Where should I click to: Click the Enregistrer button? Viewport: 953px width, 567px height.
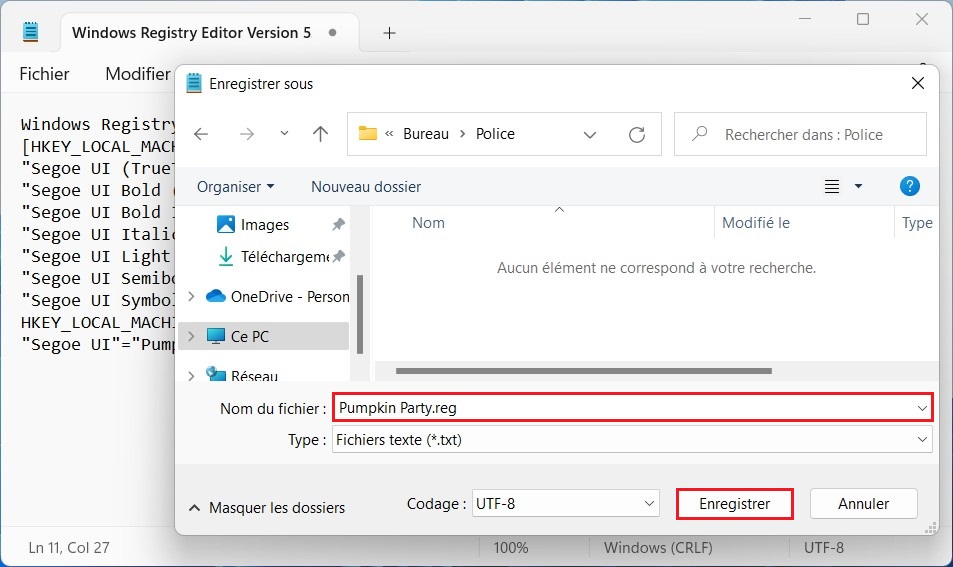coord(735,504)
